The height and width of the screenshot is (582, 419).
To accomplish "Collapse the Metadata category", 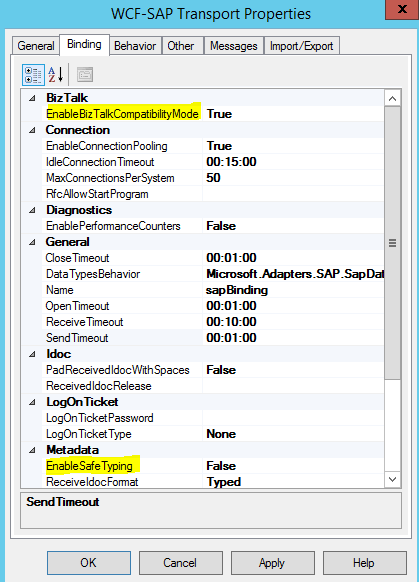I will tap(32, 450).
